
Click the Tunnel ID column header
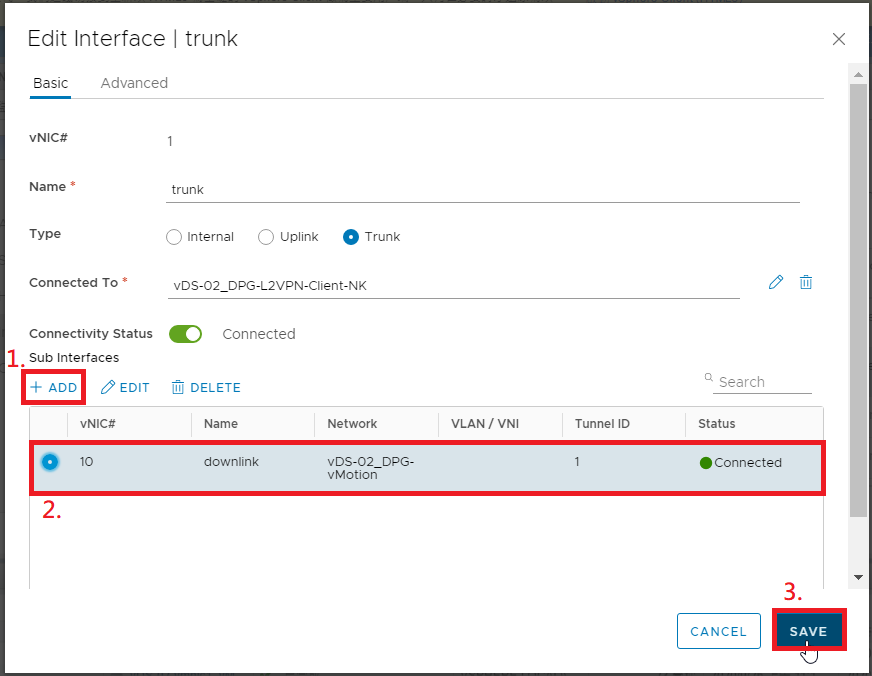[602, 424]
